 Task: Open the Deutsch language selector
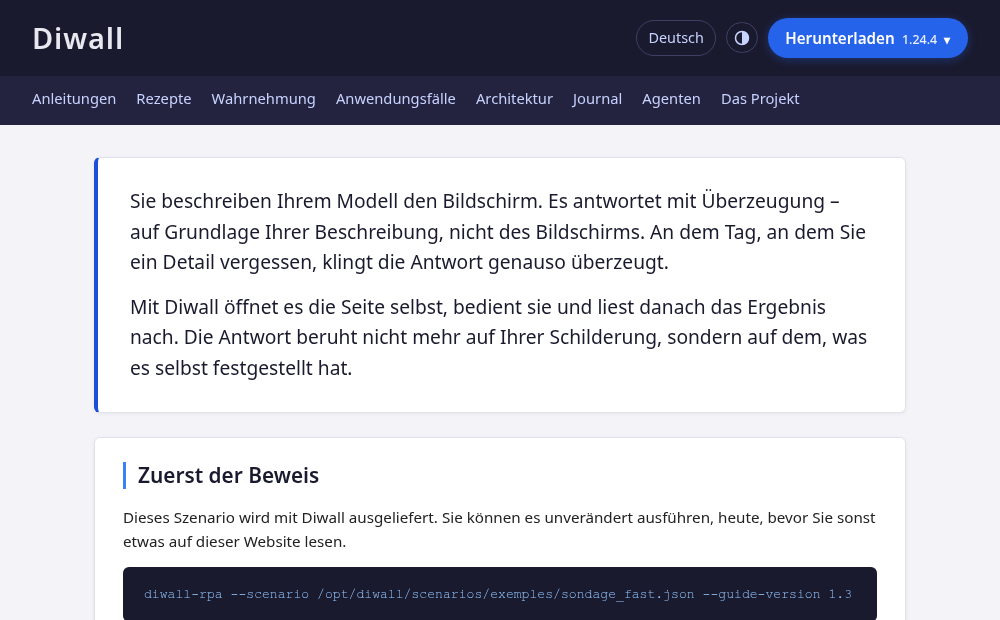coord(675,38)
